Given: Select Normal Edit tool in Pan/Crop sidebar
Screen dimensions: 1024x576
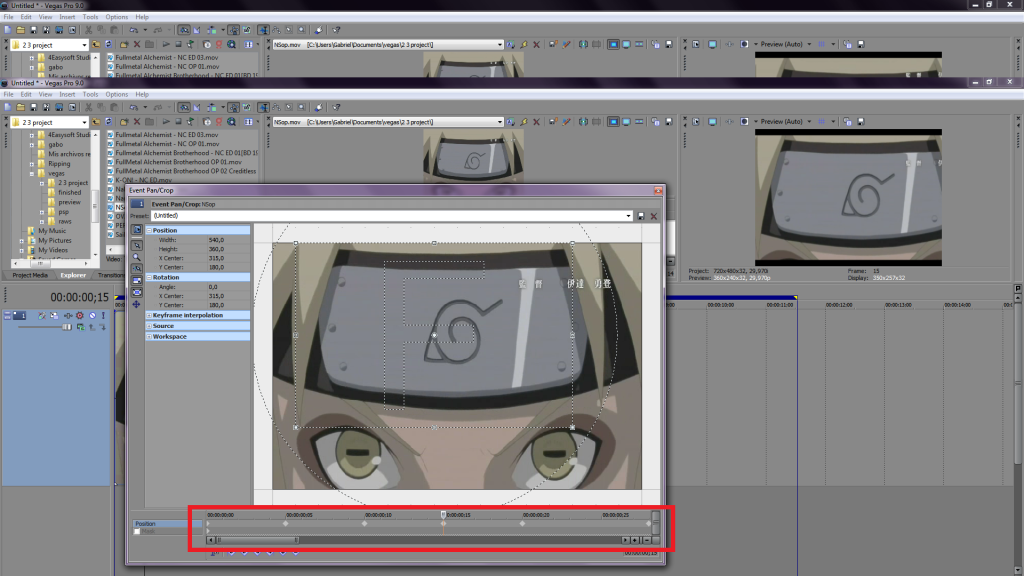Looking at the screenshot, I should [x=136, y=246].
